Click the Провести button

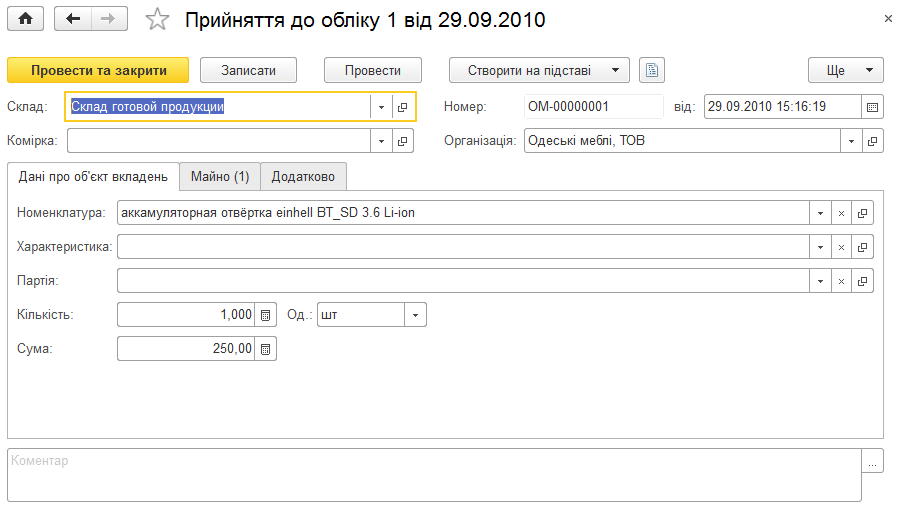pyautogui.click(x=372, y=70)
